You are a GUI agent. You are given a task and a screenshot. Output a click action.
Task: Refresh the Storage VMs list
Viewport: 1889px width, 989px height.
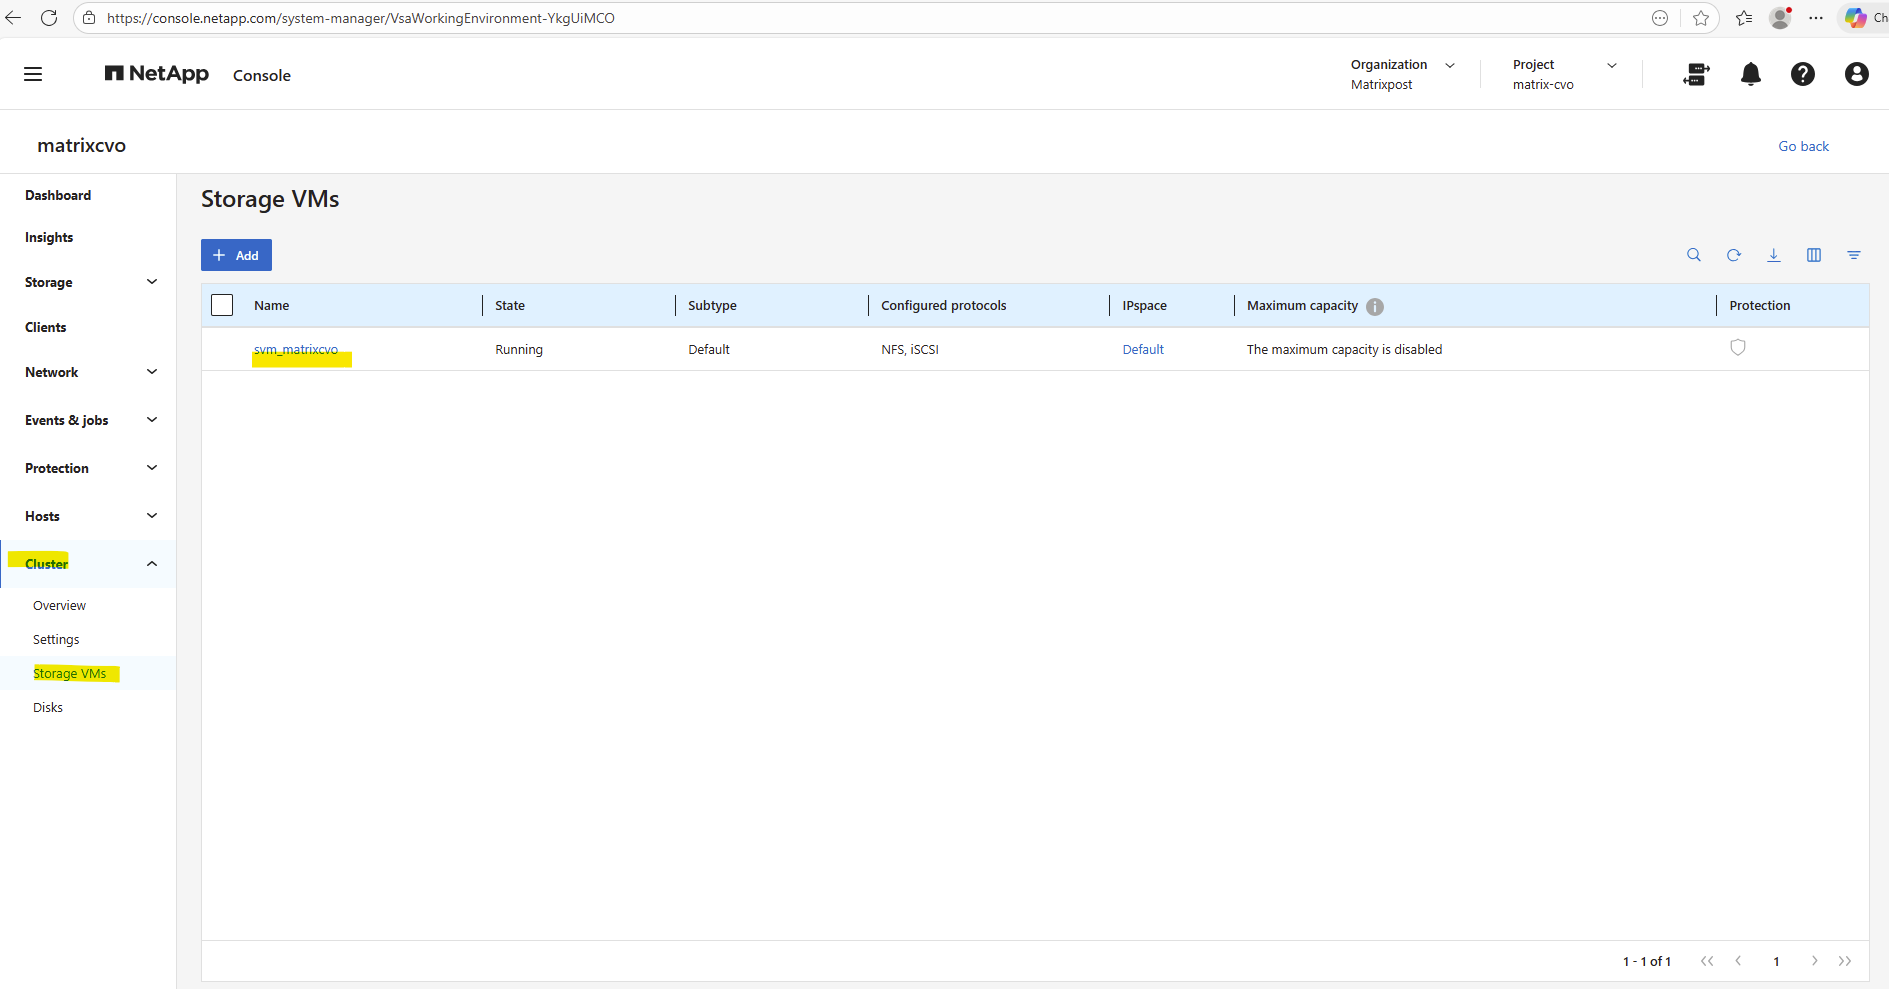(1734, 255)
